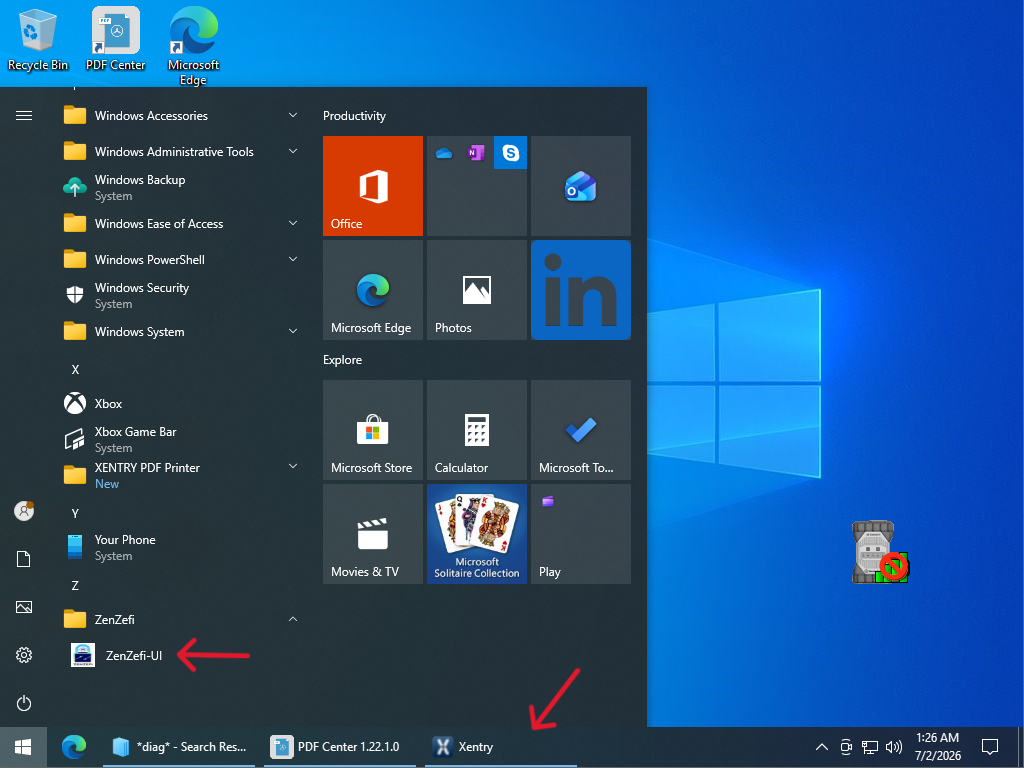
Task: Open the Photos tile
Action: 477,290
